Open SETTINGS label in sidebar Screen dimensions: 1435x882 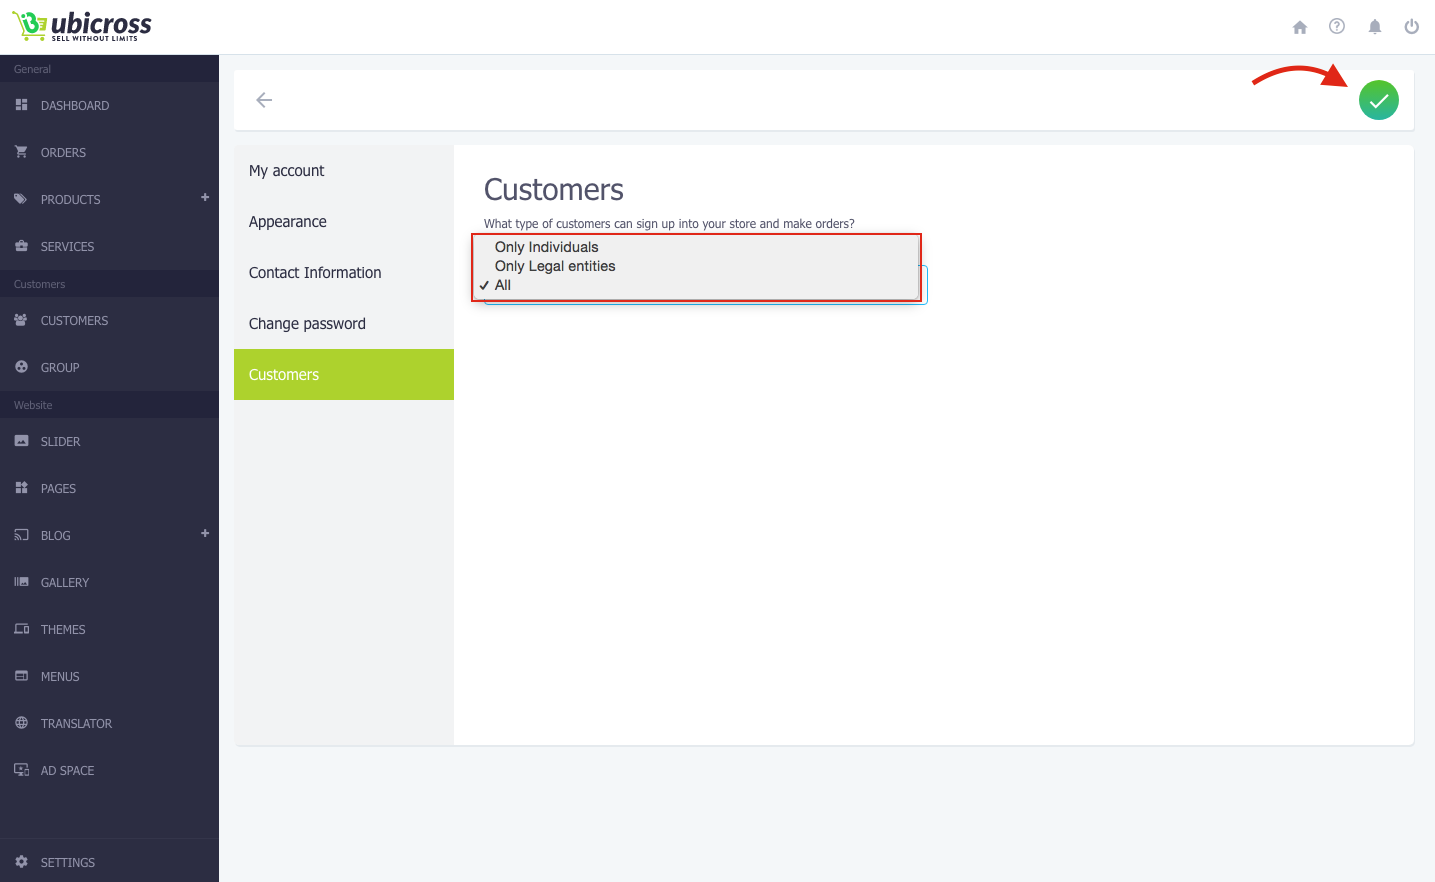click(68, 863)
